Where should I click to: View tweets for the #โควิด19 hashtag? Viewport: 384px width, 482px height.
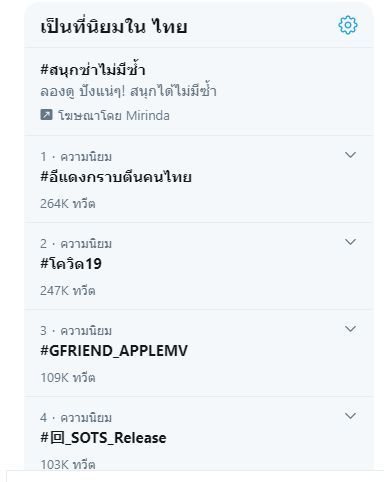click(x=71, y=264)
